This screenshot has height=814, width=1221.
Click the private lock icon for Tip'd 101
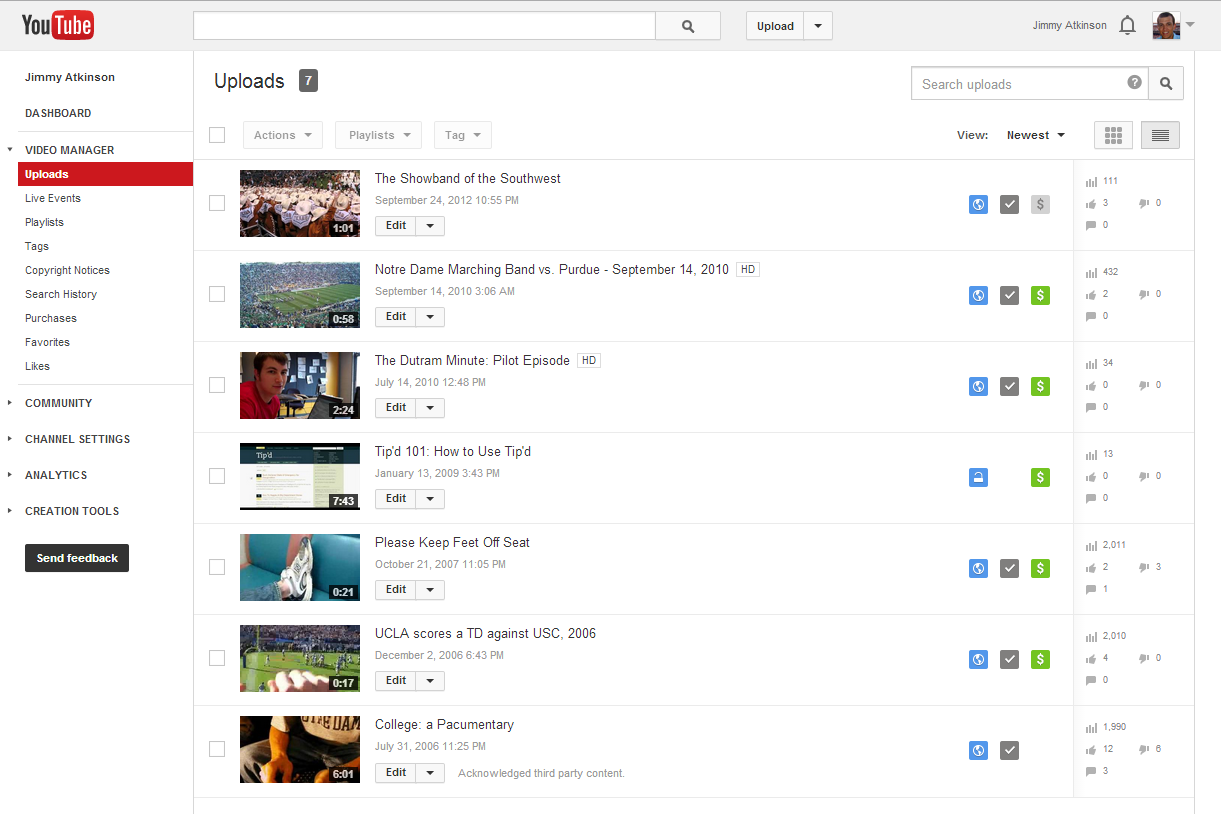coord(979,477)
